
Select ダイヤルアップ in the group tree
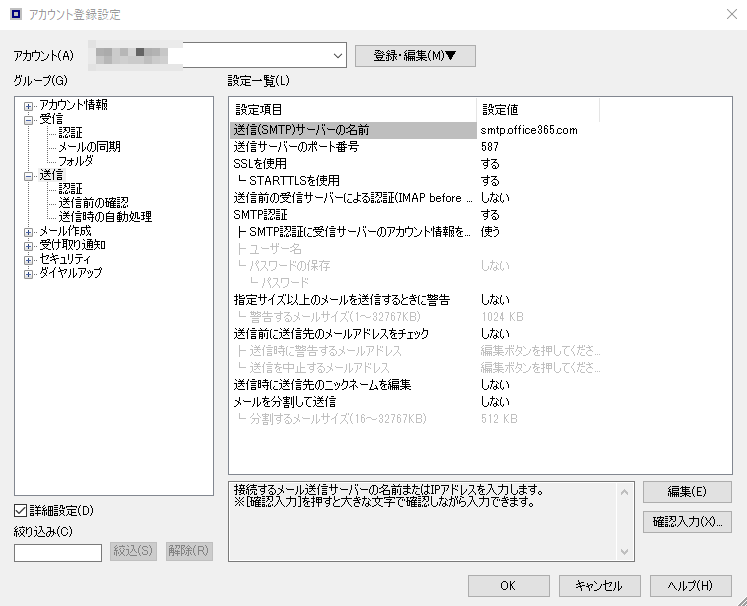[71, 273]
